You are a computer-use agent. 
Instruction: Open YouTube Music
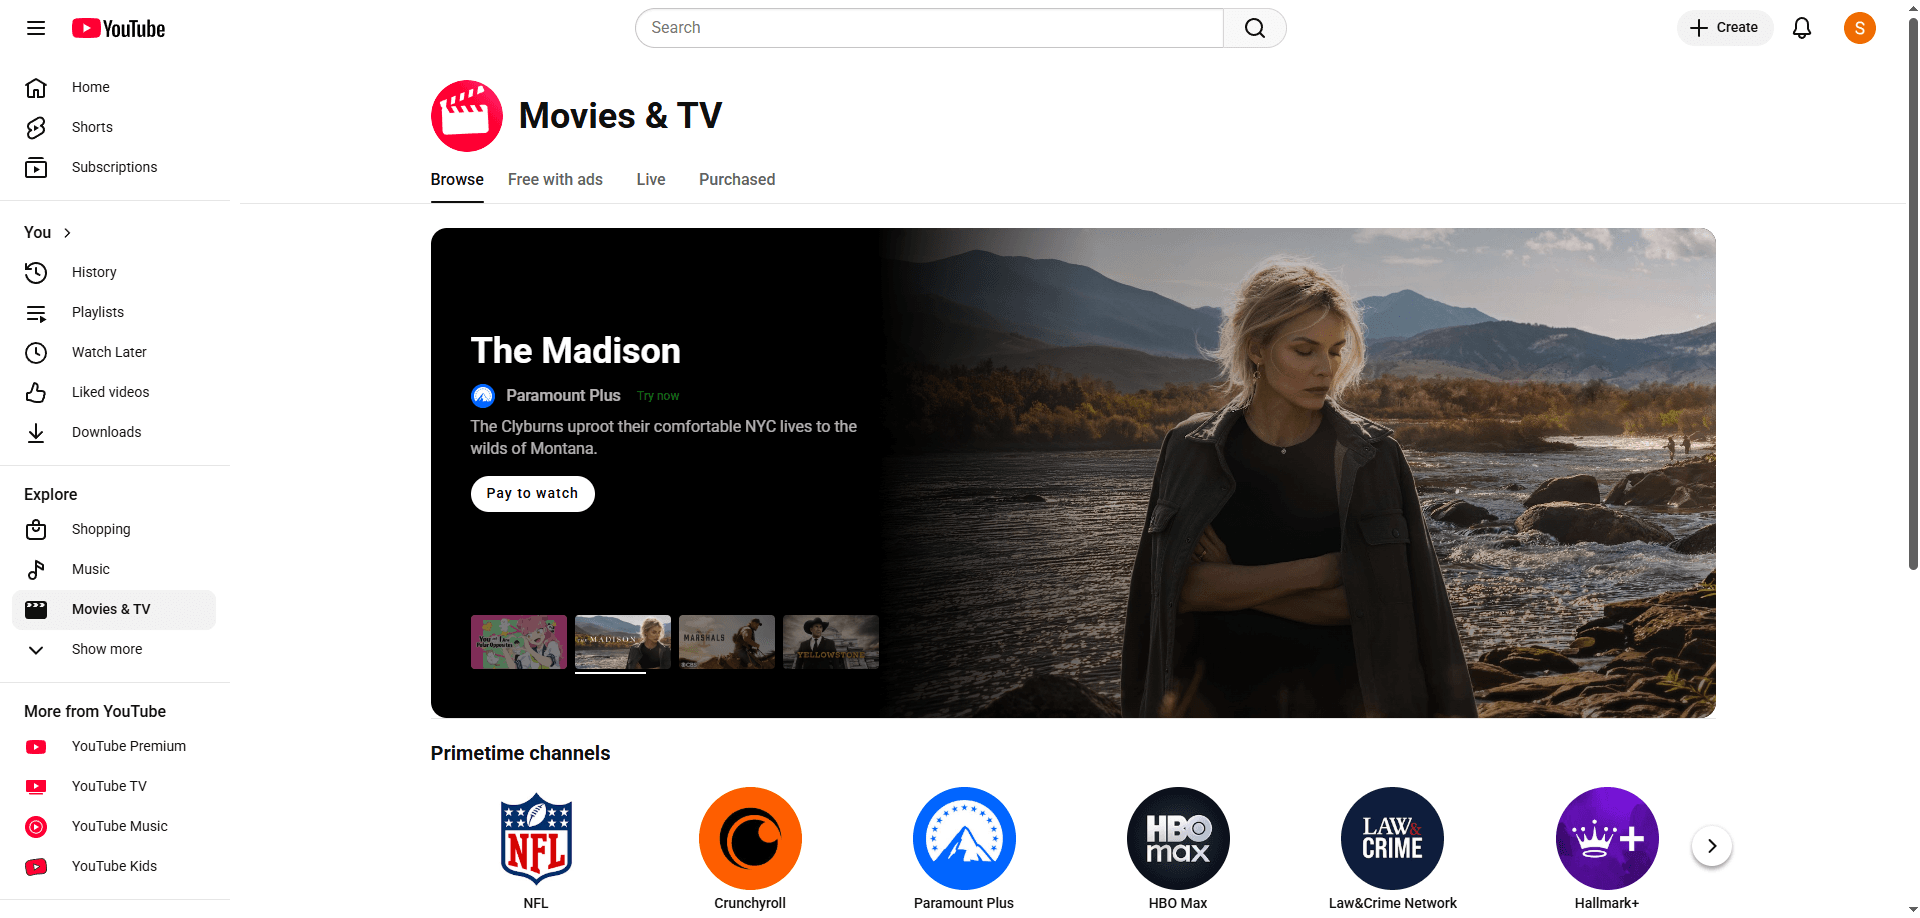114,826
